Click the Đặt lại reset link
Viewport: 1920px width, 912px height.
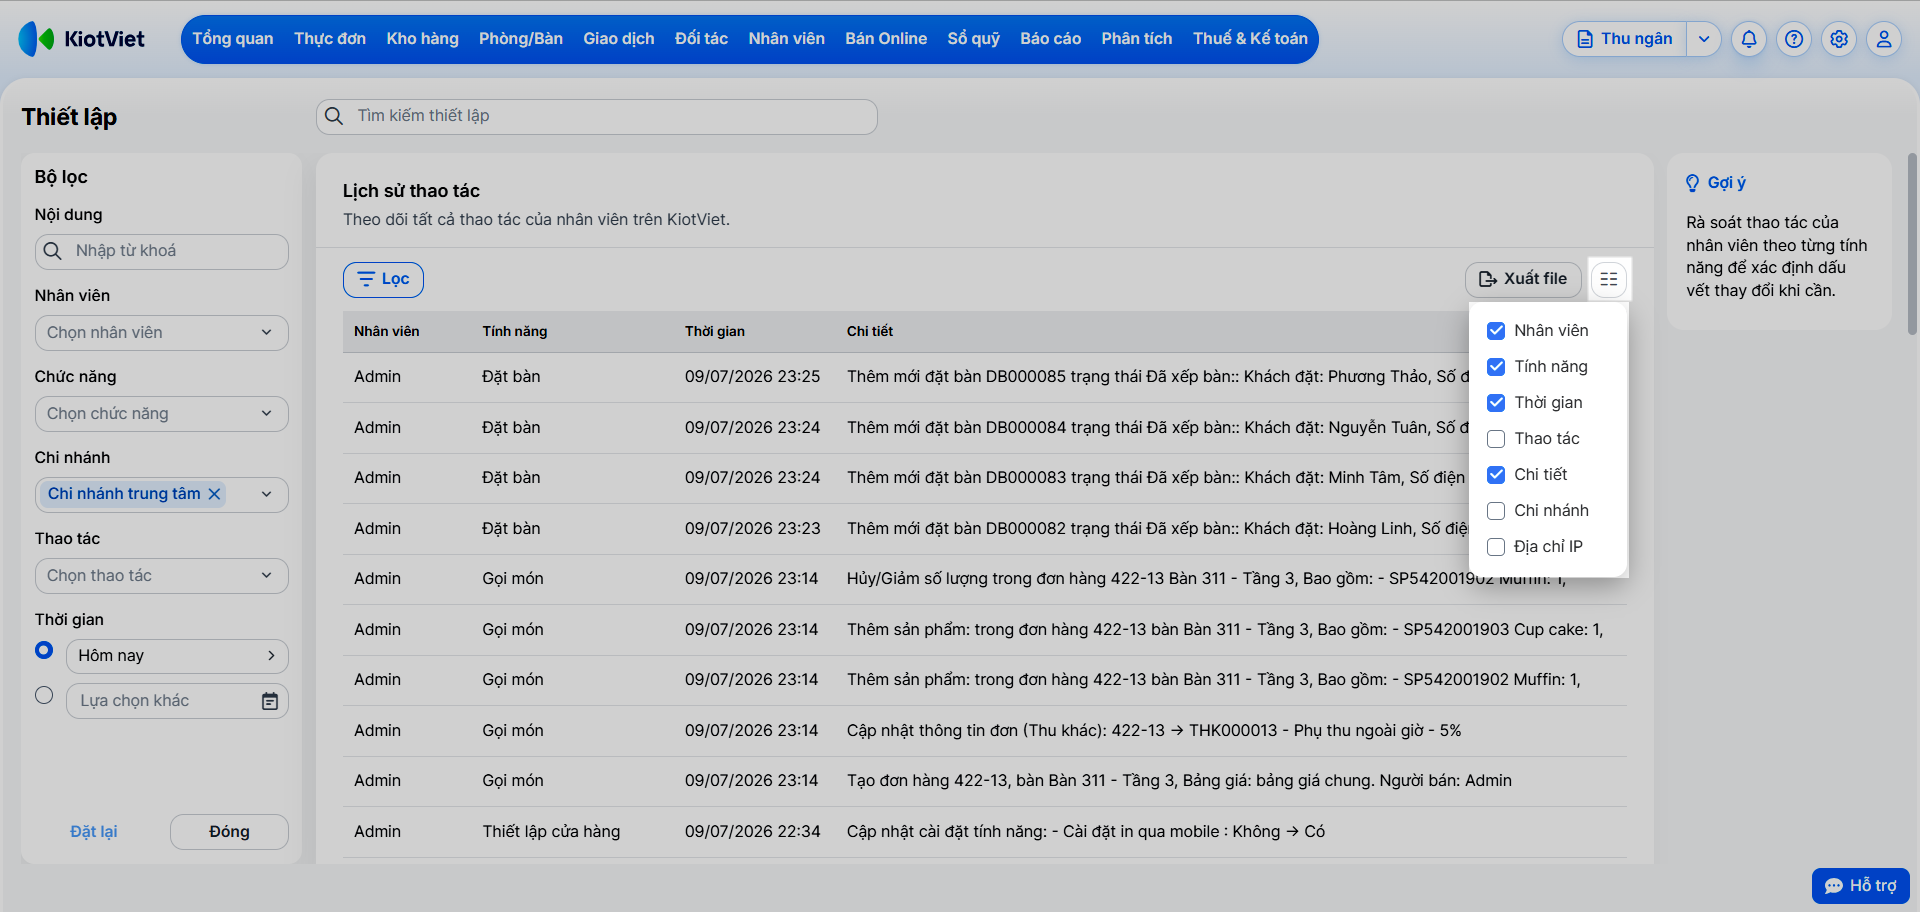[x=94, y=832]
